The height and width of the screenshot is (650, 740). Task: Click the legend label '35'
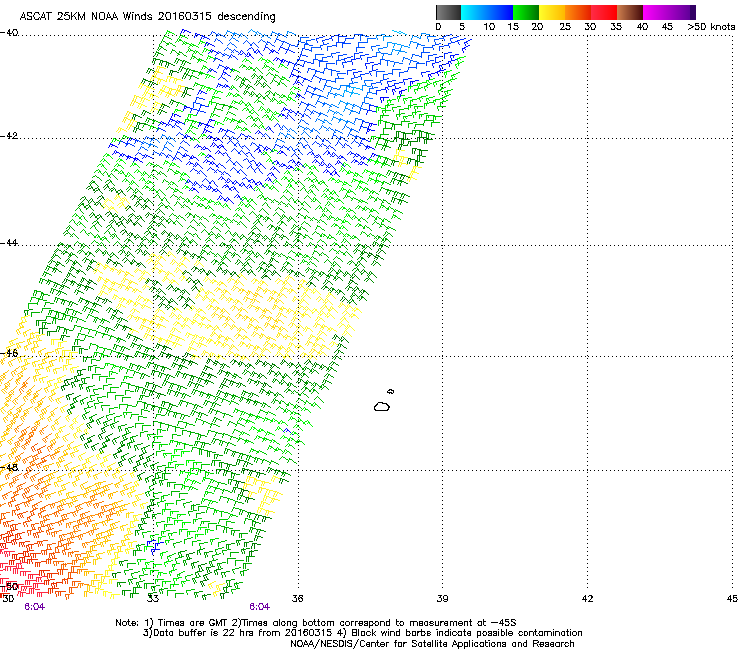(x=616, y=27)
